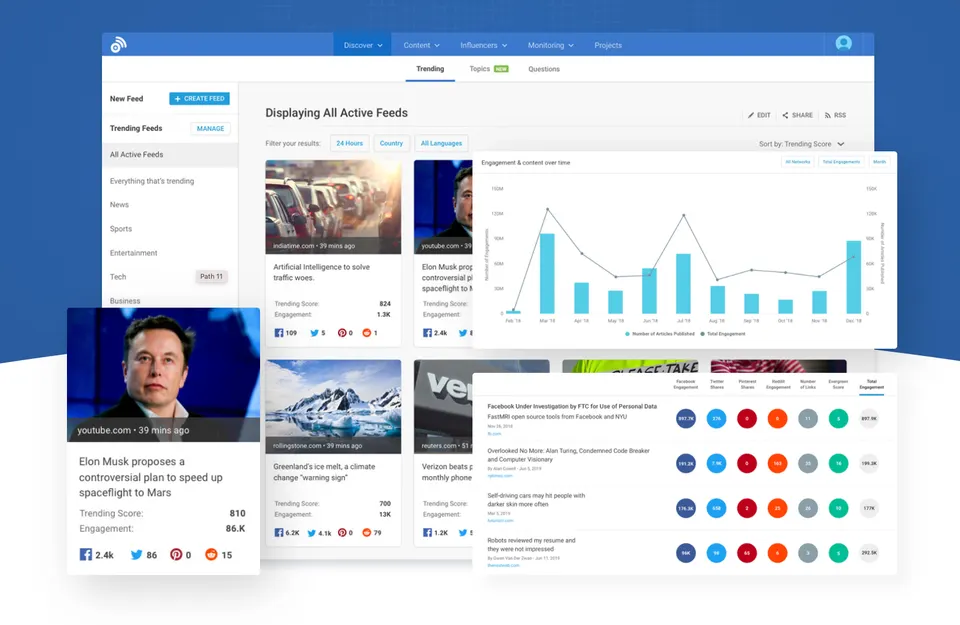Open the 24 Hours filter
This screenshot has height=625, width=960.
pos(349,143)
